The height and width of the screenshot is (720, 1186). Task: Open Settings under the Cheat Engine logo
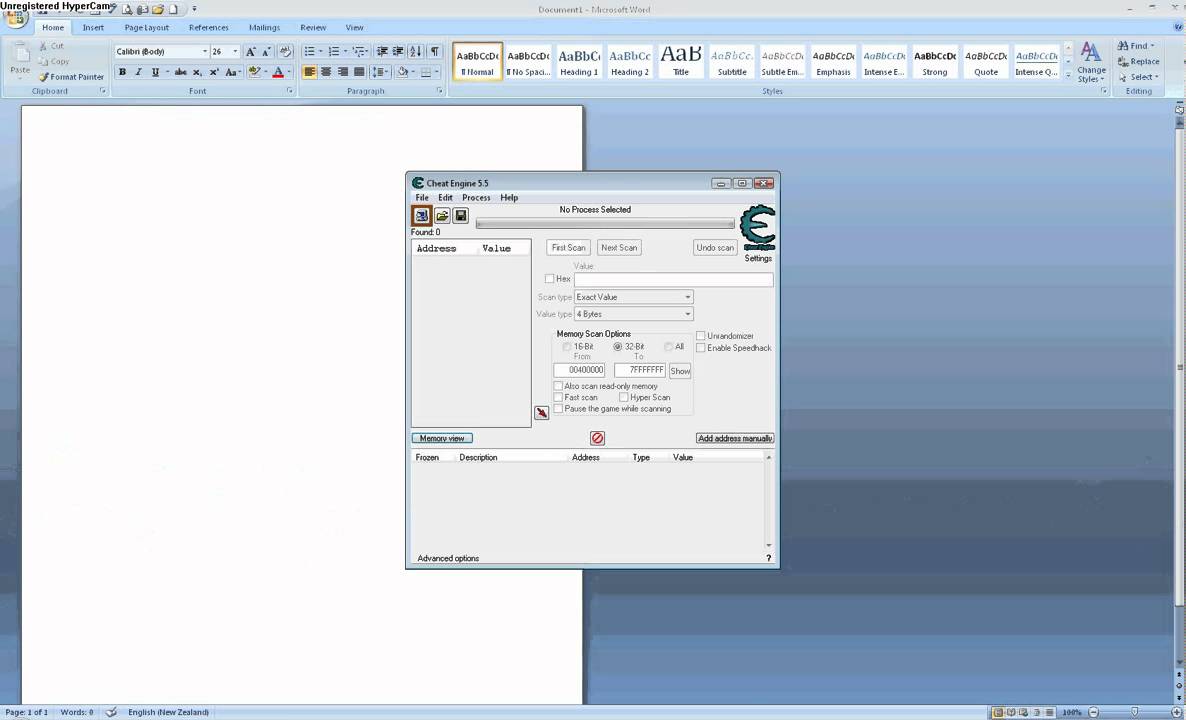point(758,258)
